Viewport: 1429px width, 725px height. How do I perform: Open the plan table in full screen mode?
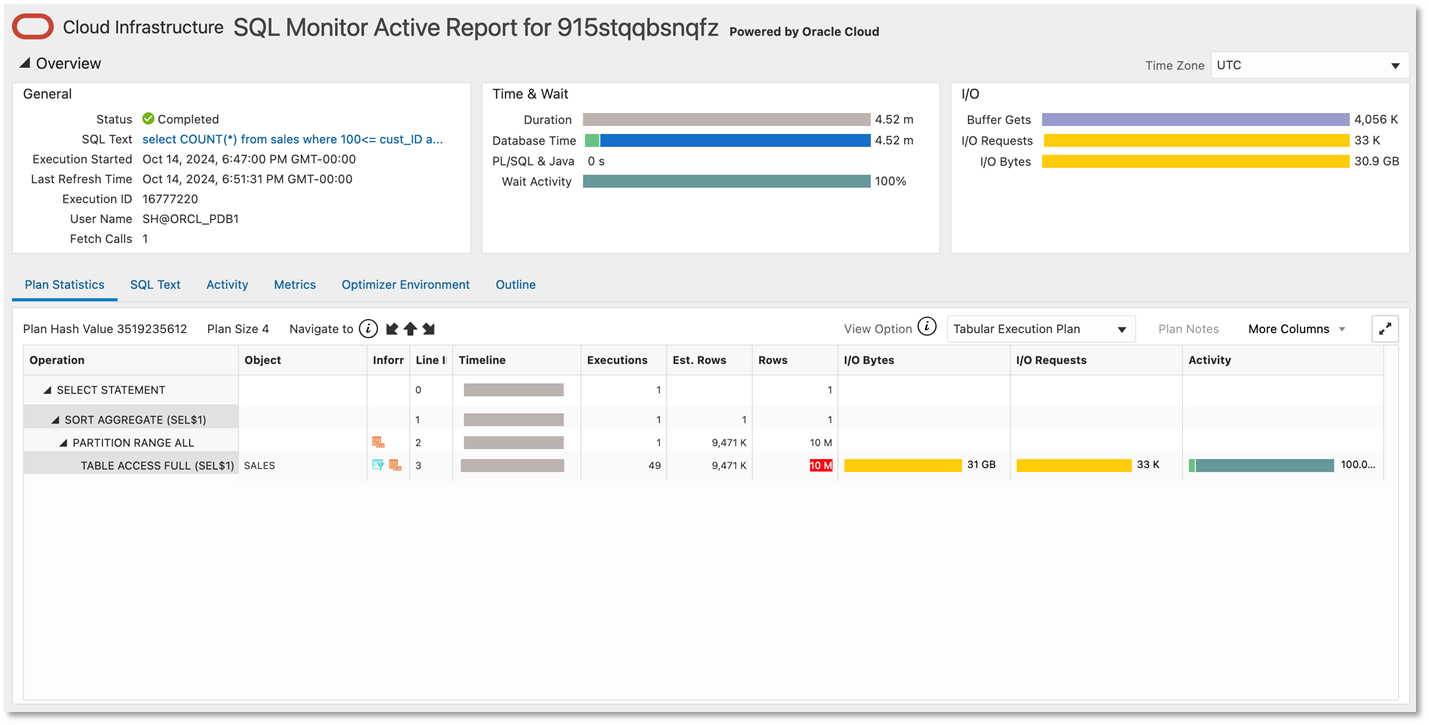pyautogui.click(x=1385, y=328)
